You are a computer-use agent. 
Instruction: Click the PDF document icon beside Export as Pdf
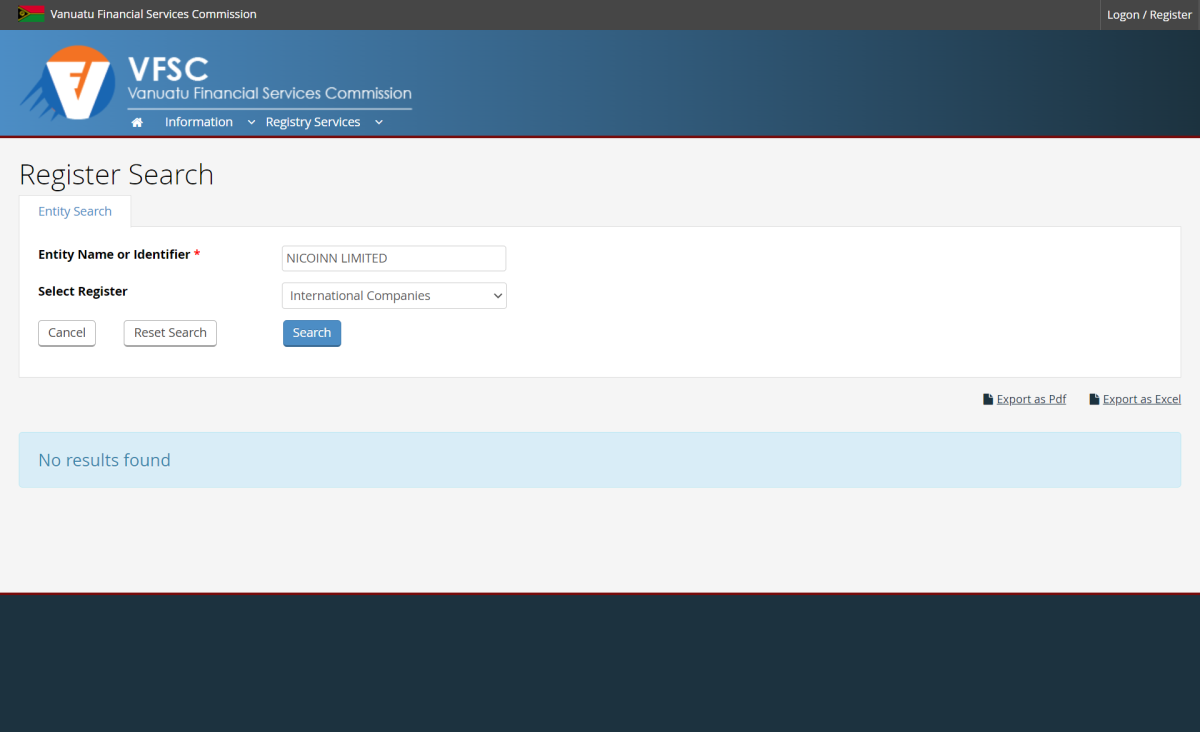point(988,399)
